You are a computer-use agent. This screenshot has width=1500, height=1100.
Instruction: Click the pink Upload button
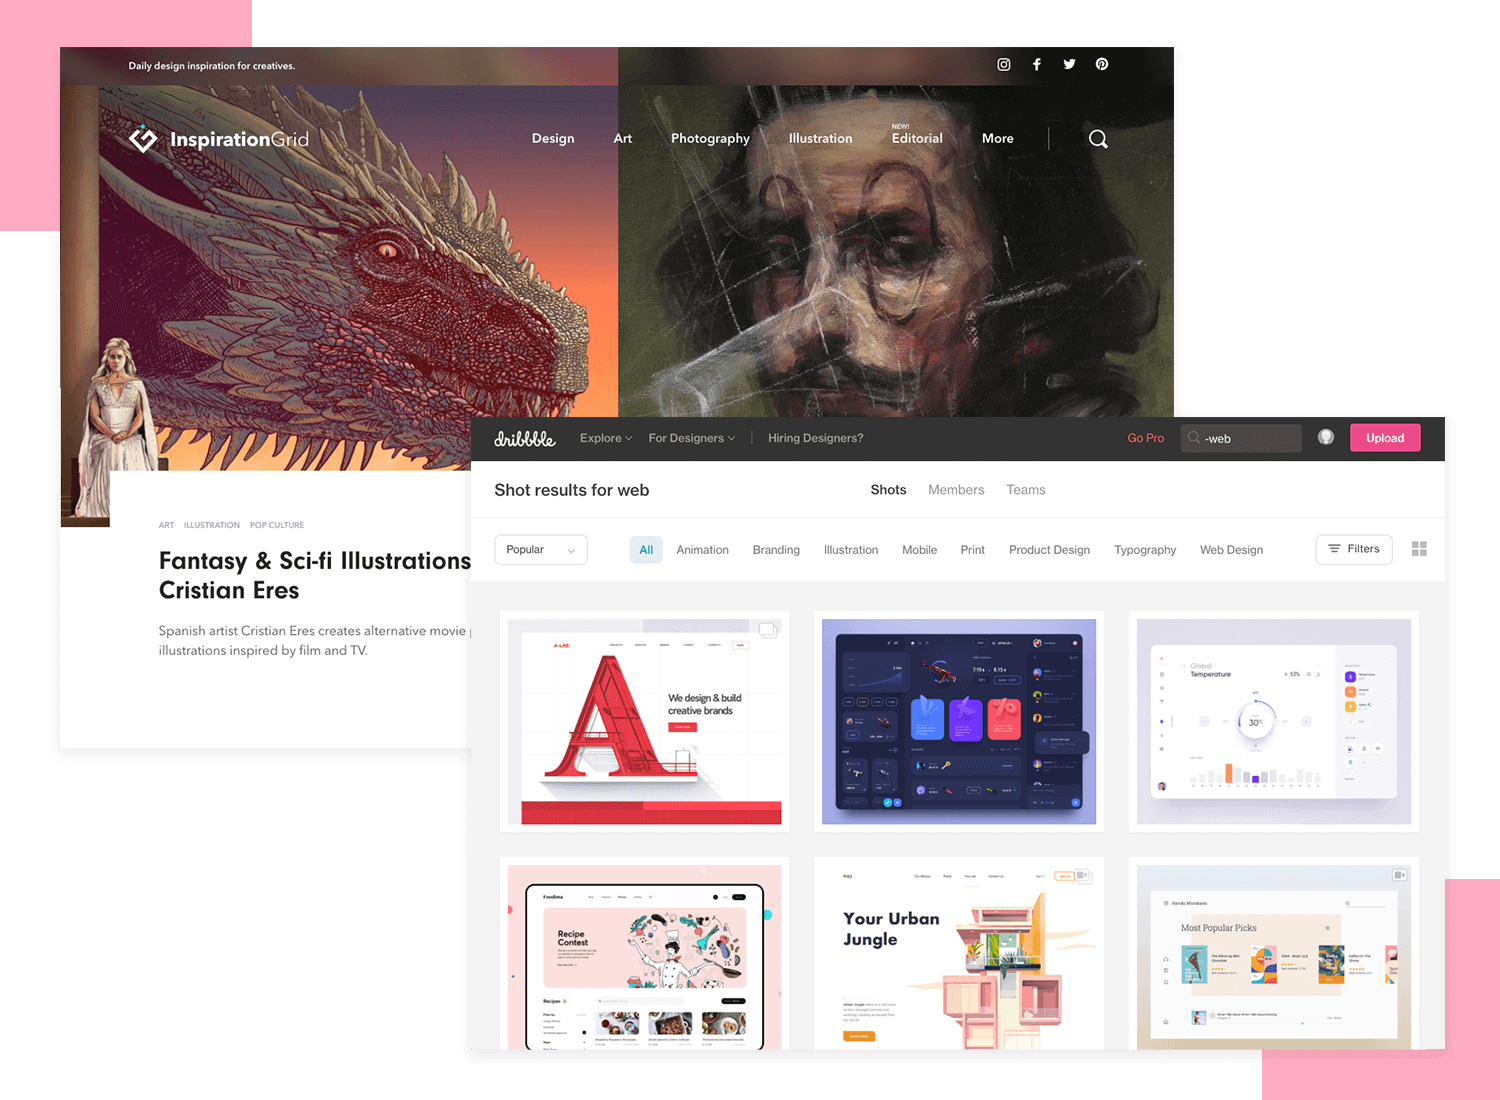coord(1385,438)
